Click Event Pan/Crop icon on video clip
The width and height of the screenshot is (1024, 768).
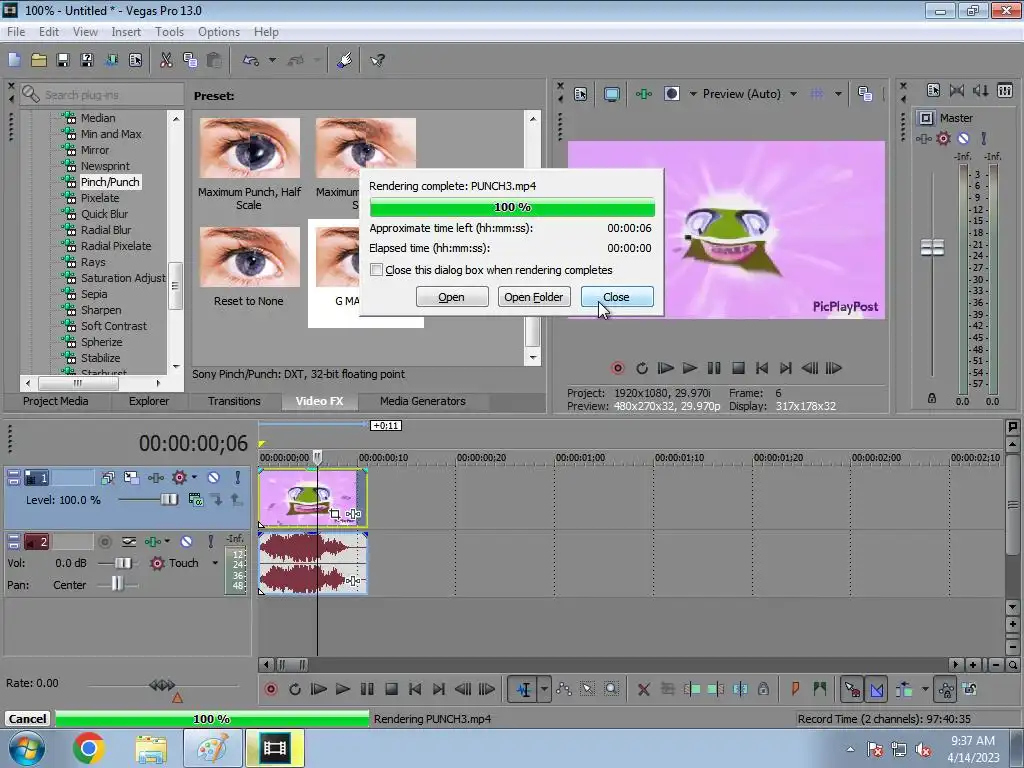pyautogui.click(x=335, y=515)
